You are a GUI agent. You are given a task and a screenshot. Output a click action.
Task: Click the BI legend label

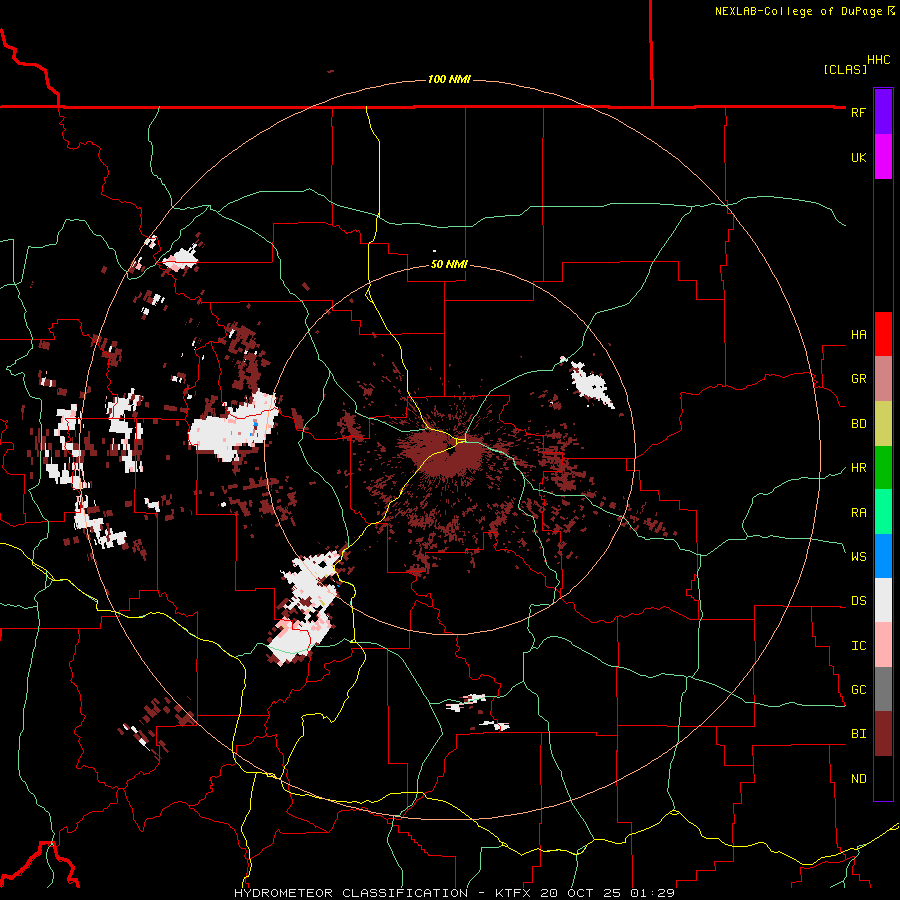coord(858,734)
